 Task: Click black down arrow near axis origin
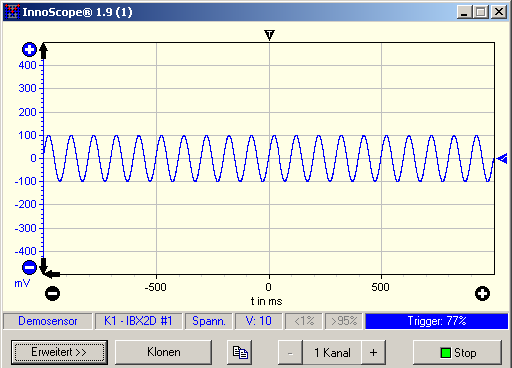click(x=43, y=265)
